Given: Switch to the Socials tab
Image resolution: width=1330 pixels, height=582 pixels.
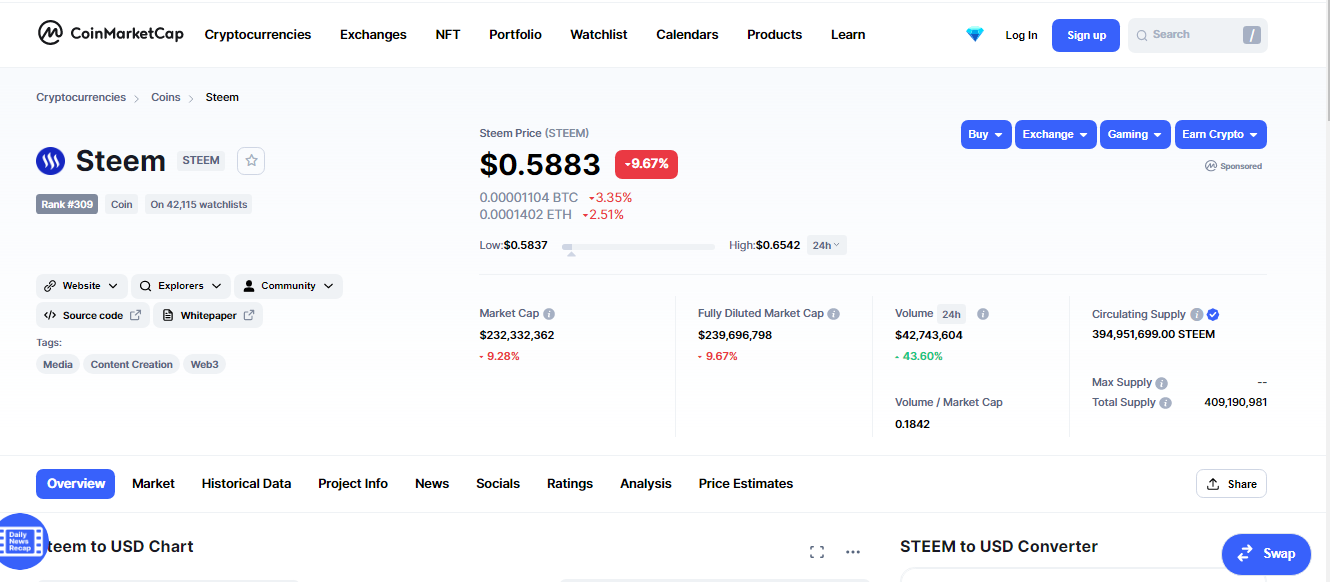Looking at the screenshot, I should tap(498, 484).
